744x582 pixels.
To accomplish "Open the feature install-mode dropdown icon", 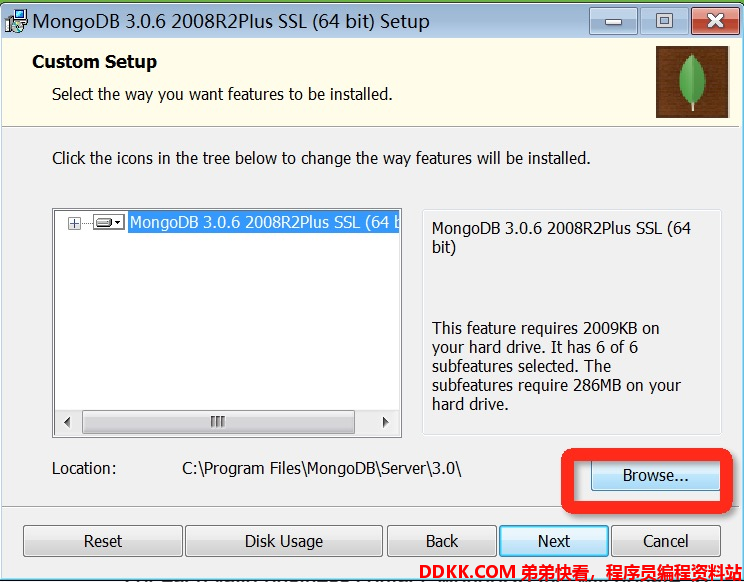I will [x=109, y=222].
